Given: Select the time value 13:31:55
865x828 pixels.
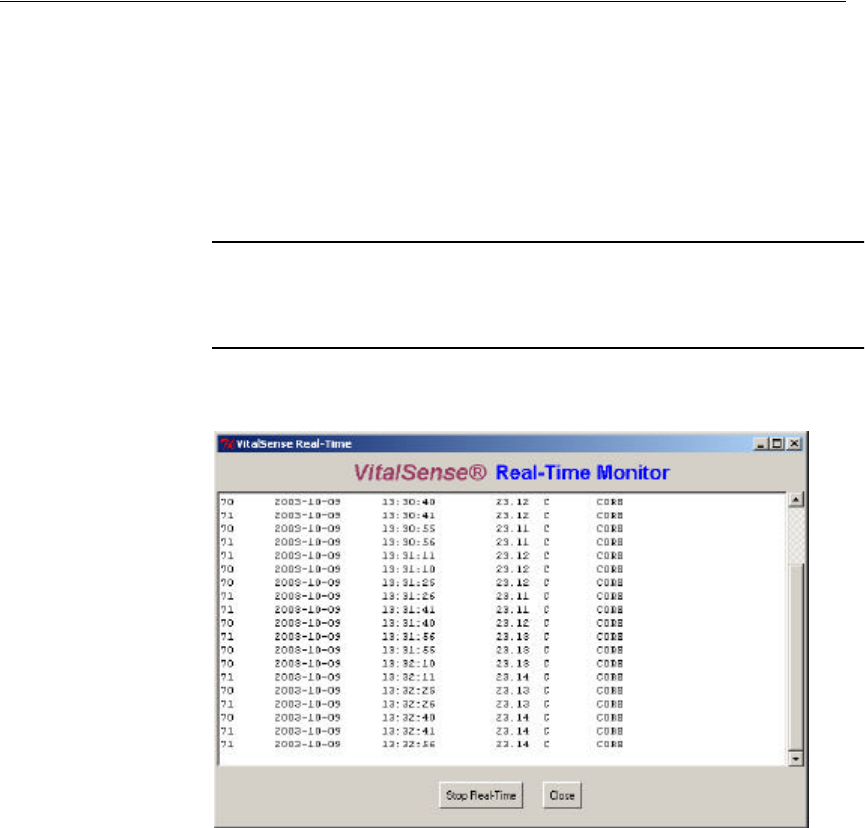Looking at the screenshot, I should click(x=408, y=650).
